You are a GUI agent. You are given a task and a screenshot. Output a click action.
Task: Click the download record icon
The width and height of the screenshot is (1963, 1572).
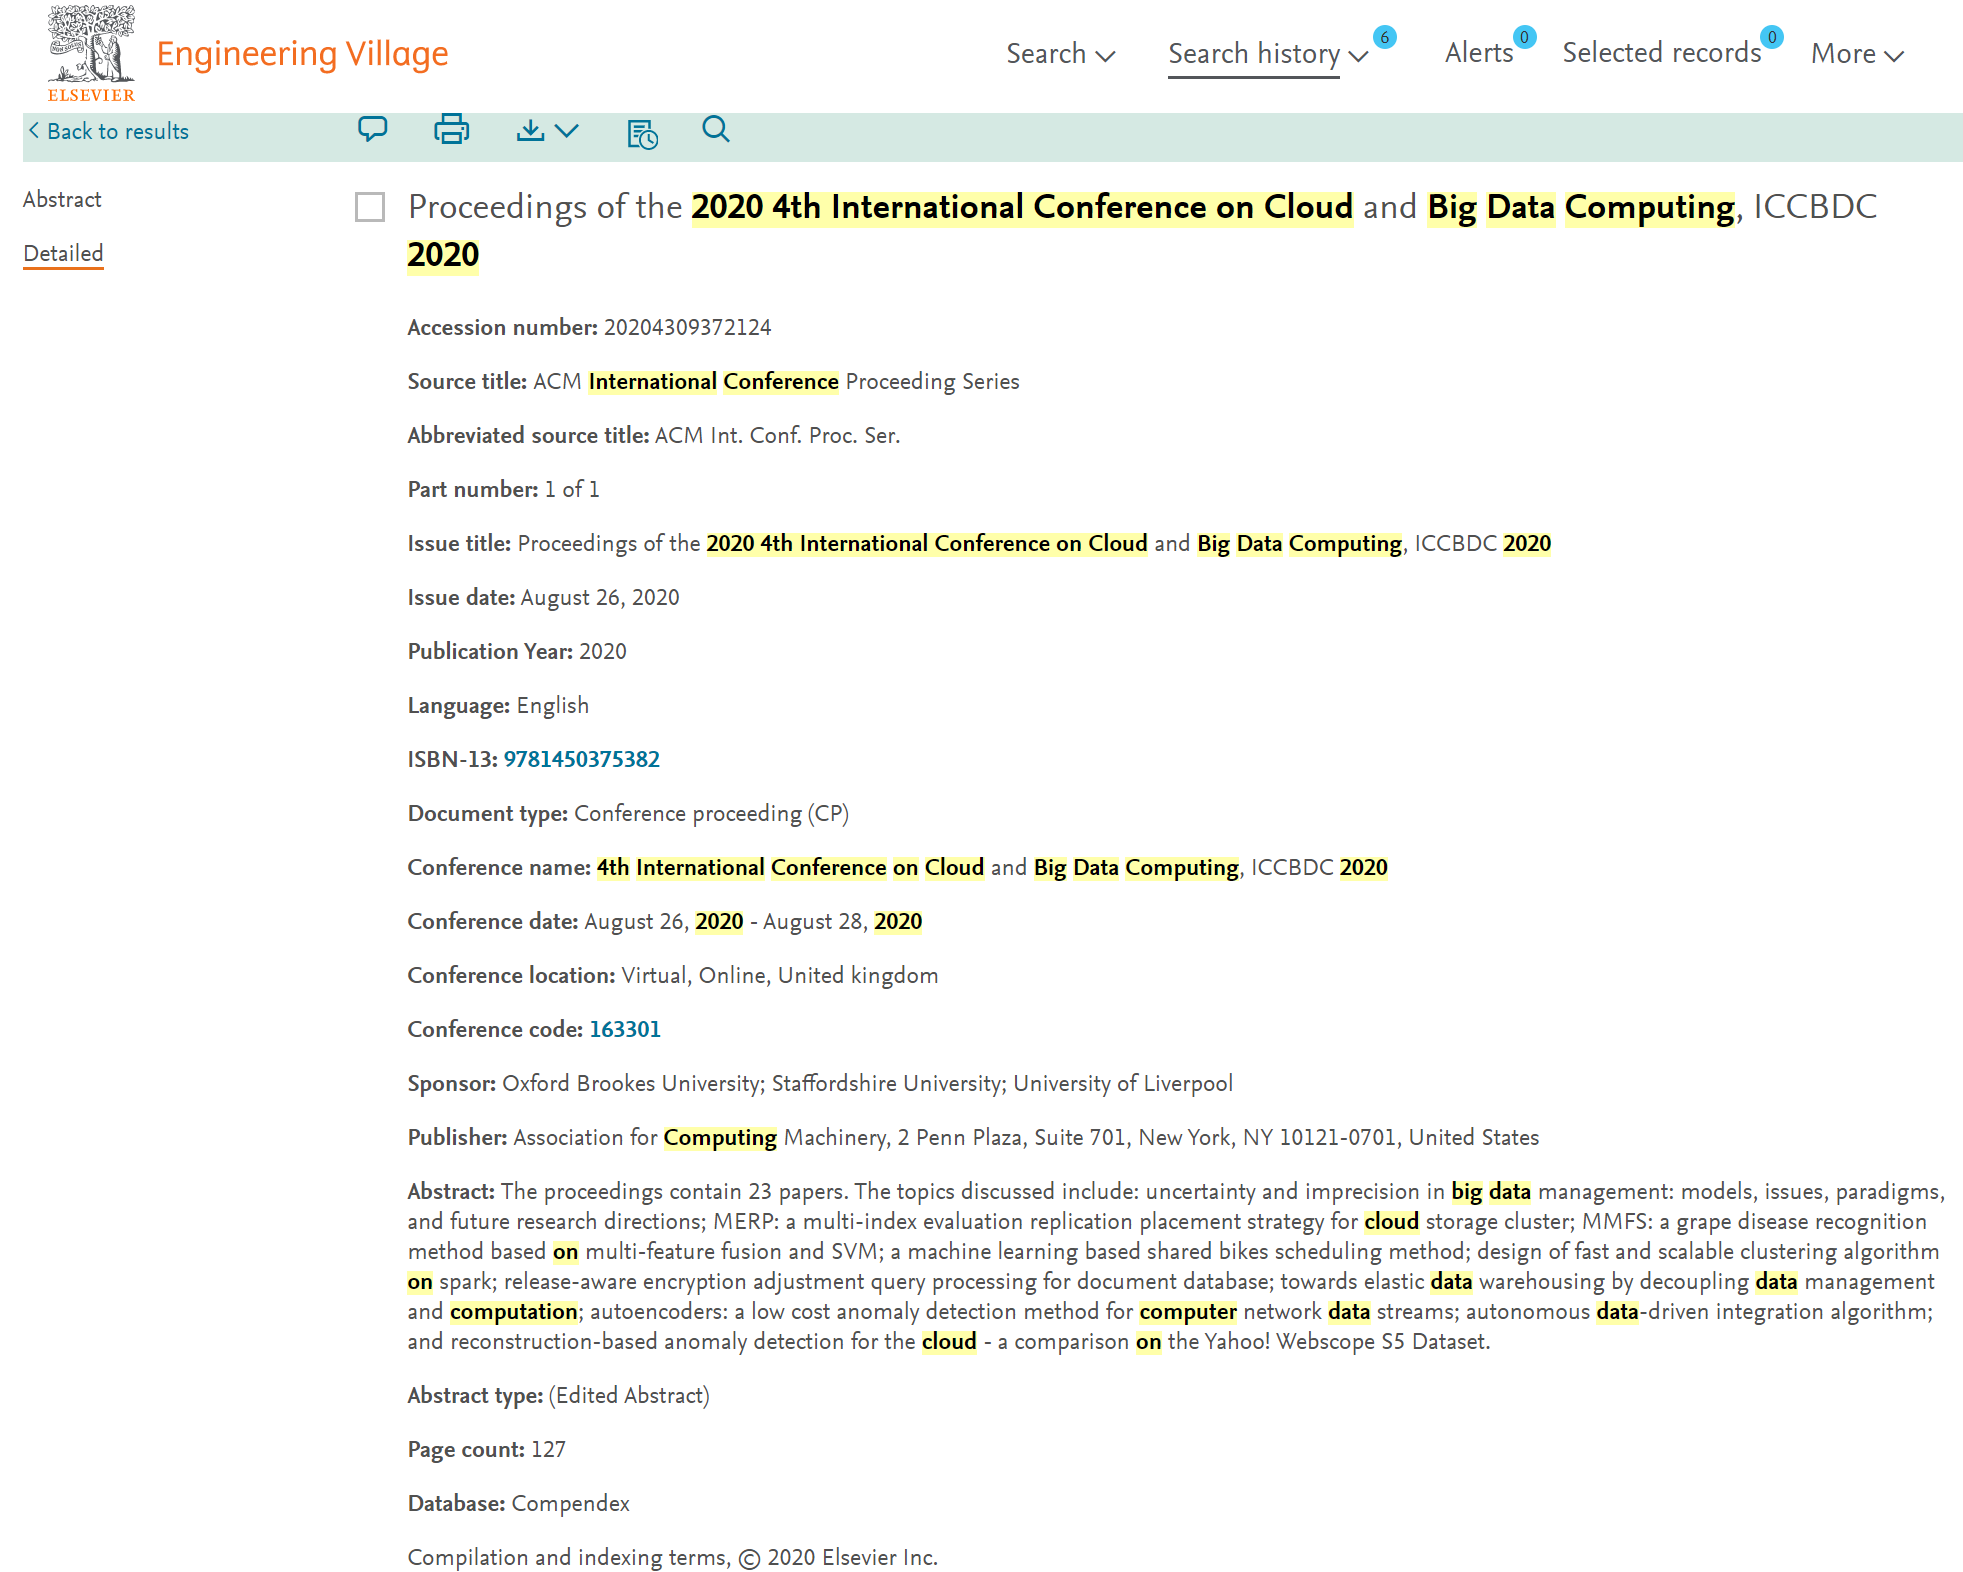(530, 131)
